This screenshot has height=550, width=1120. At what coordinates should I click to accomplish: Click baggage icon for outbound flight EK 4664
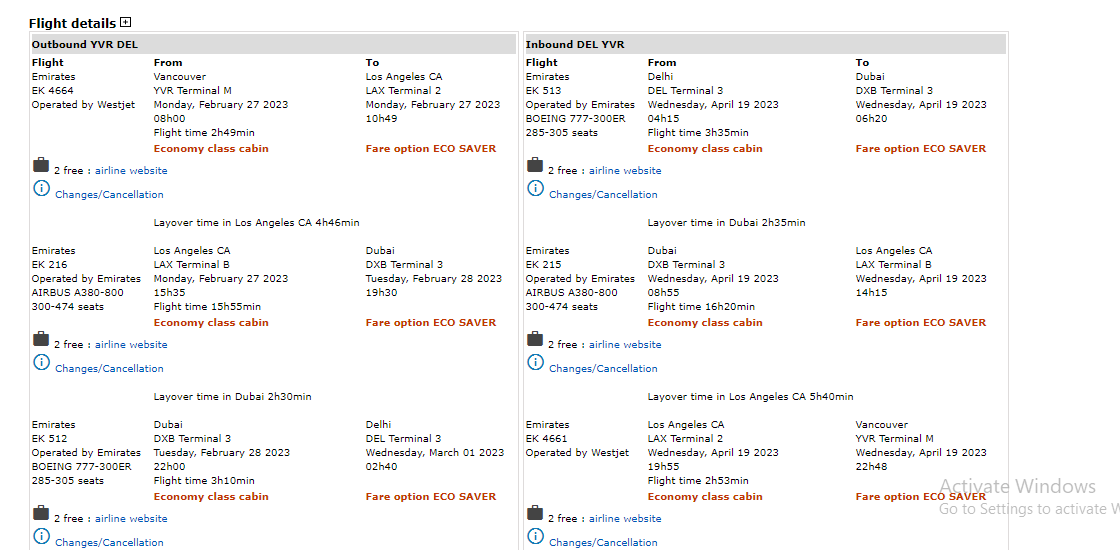click(41, 165)
